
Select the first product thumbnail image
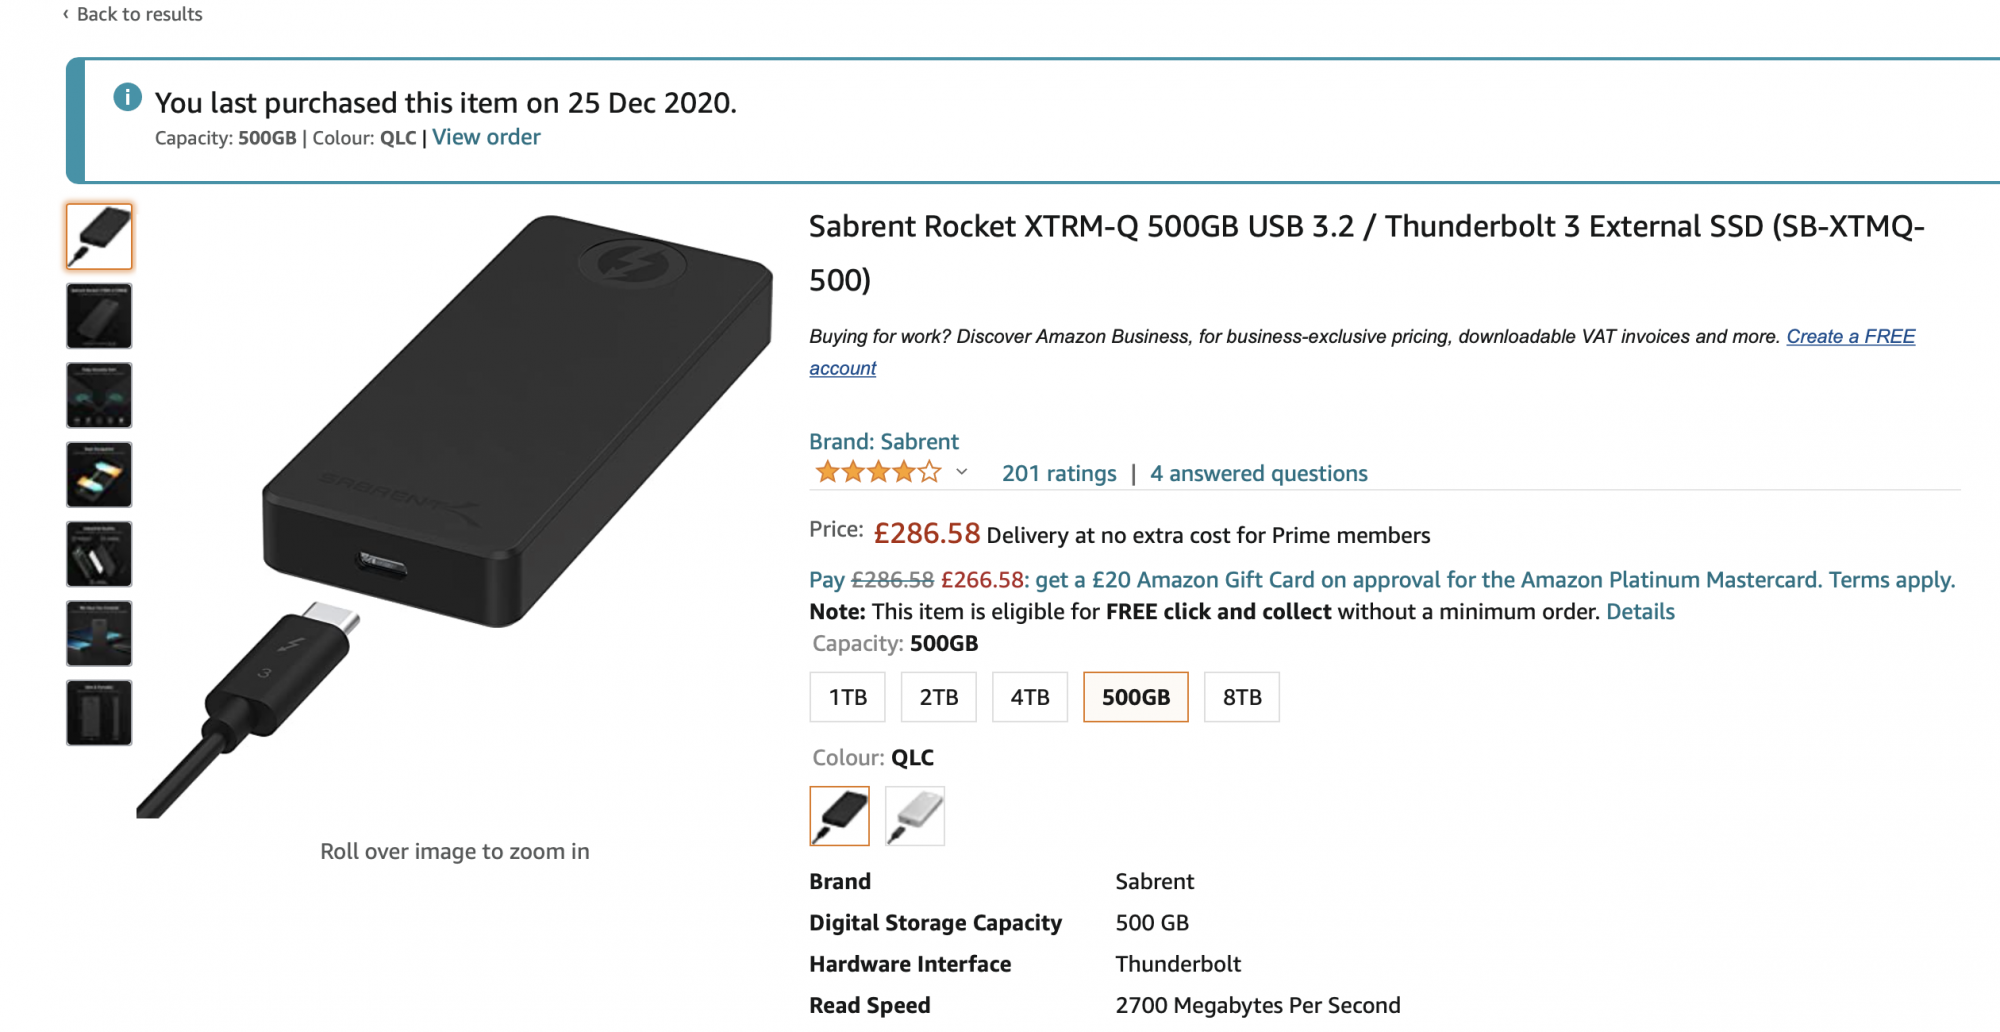pos(99,237)
